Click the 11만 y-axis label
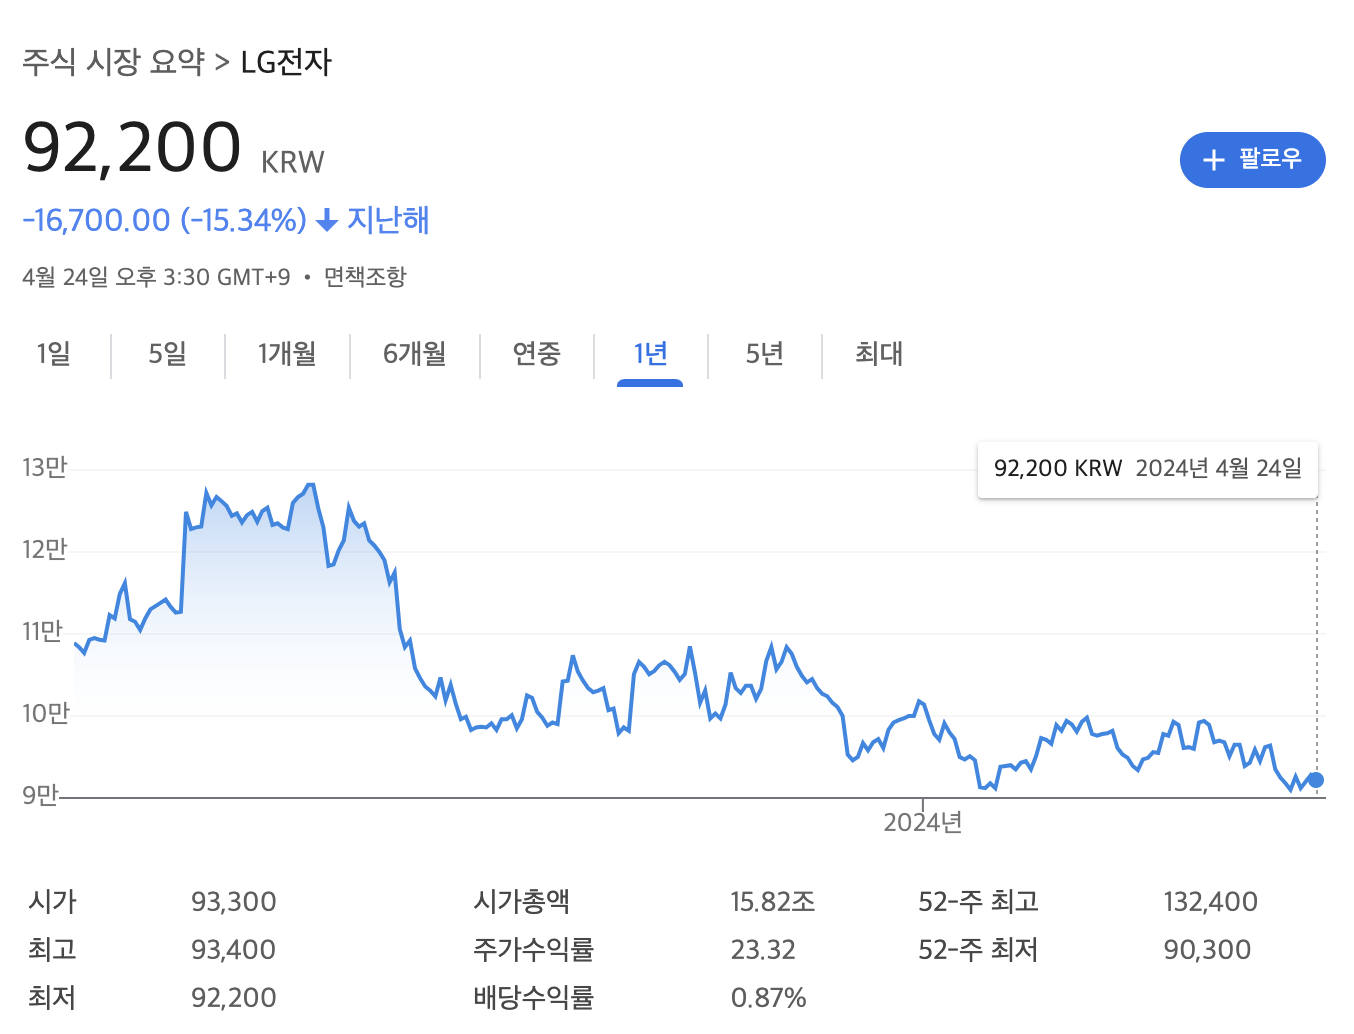1354x1034 pixels. (42, 631)
